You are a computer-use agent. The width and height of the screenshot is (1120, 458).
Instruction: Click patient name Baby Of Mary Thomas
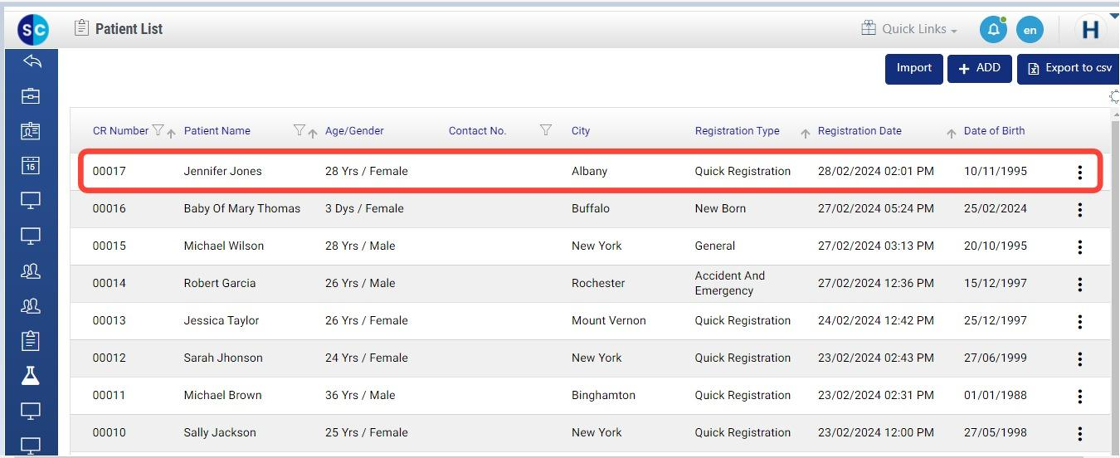tap(242, 209)
